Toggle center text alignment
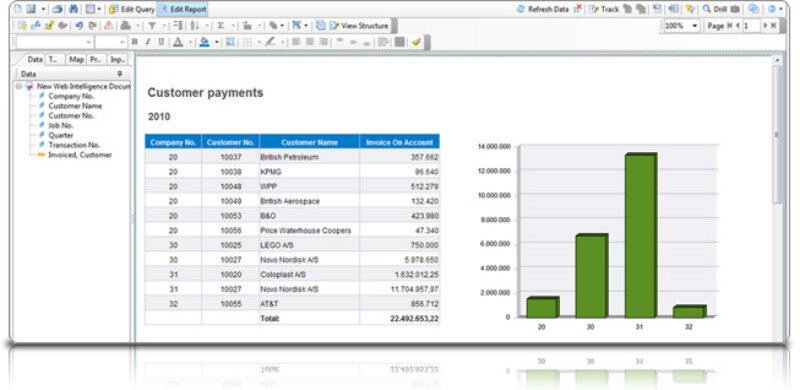The height and width of the screenshot is (390, 800). point(310,42)
